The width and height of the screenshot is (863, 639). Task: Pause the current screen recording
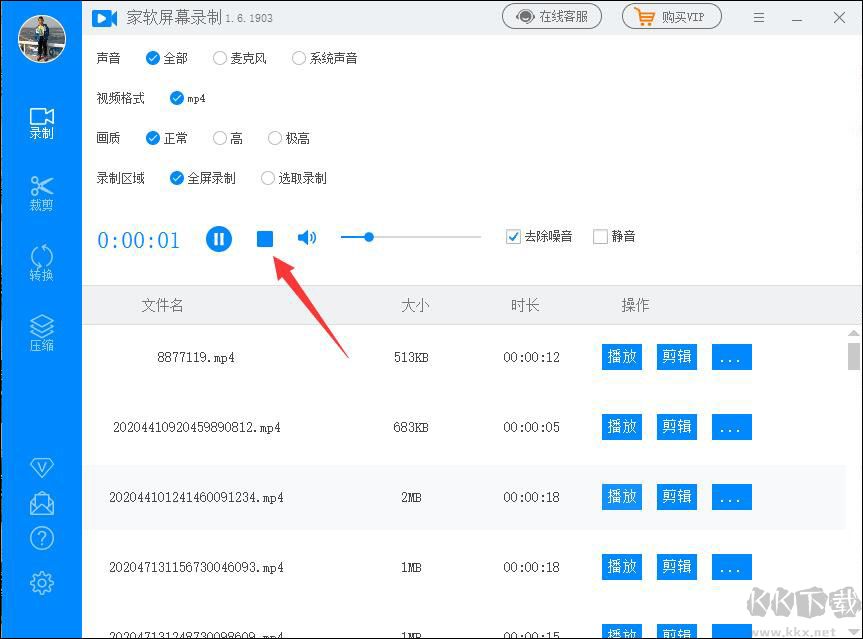[219, 238]
